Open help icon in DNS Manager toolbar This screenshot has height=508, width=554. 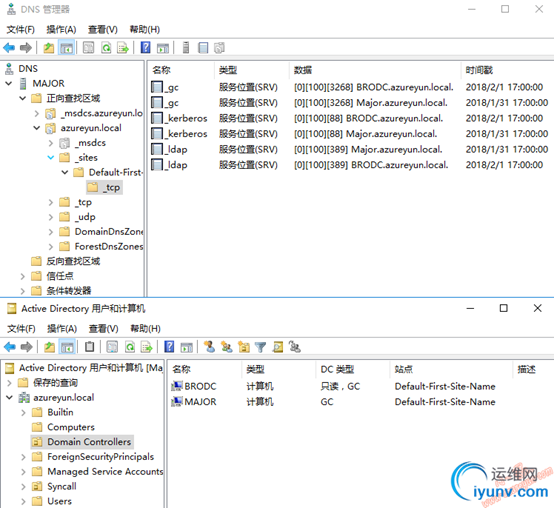[x=146, y=48]
